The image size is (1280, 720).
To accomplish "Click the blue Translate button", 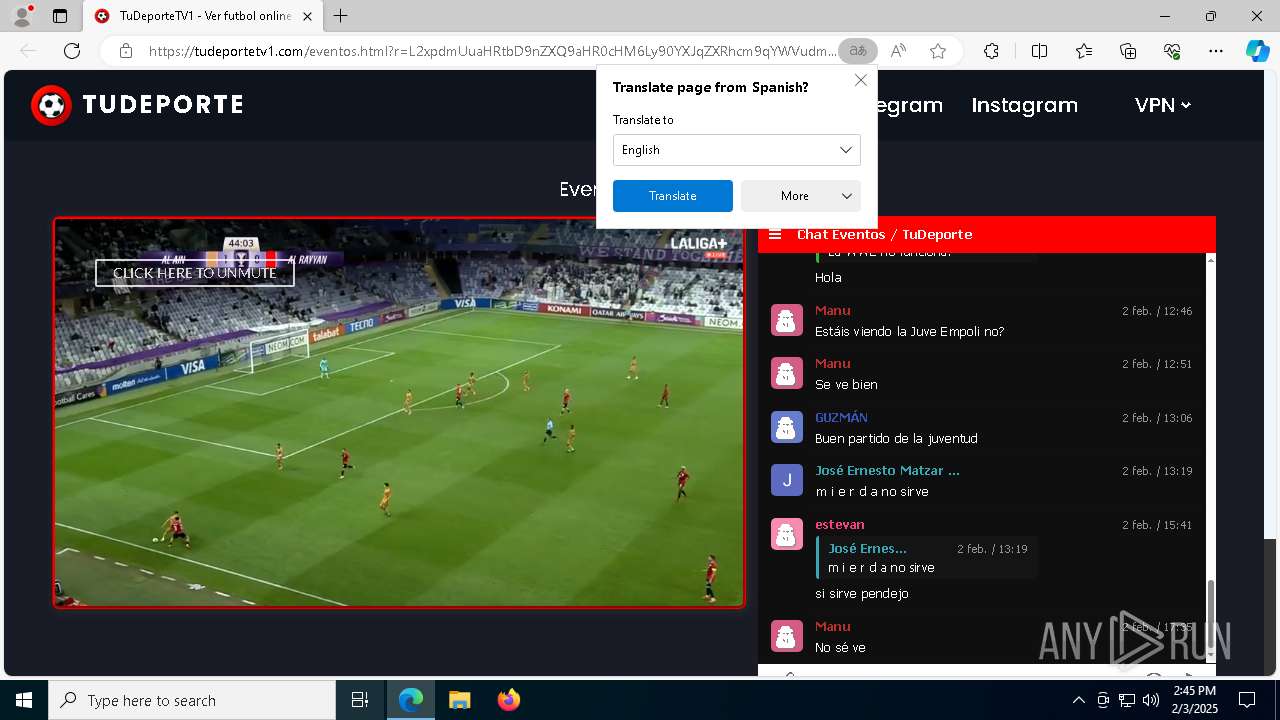I will 672,196.
